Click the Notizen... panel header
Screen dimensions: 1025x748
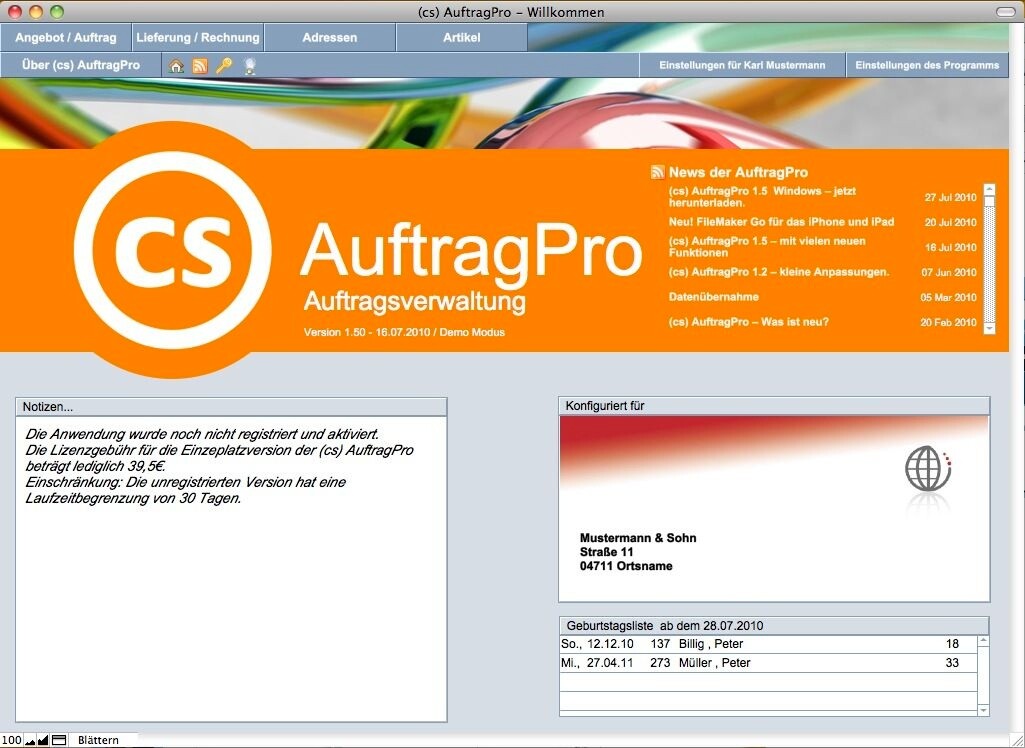(x=231, y=407)
